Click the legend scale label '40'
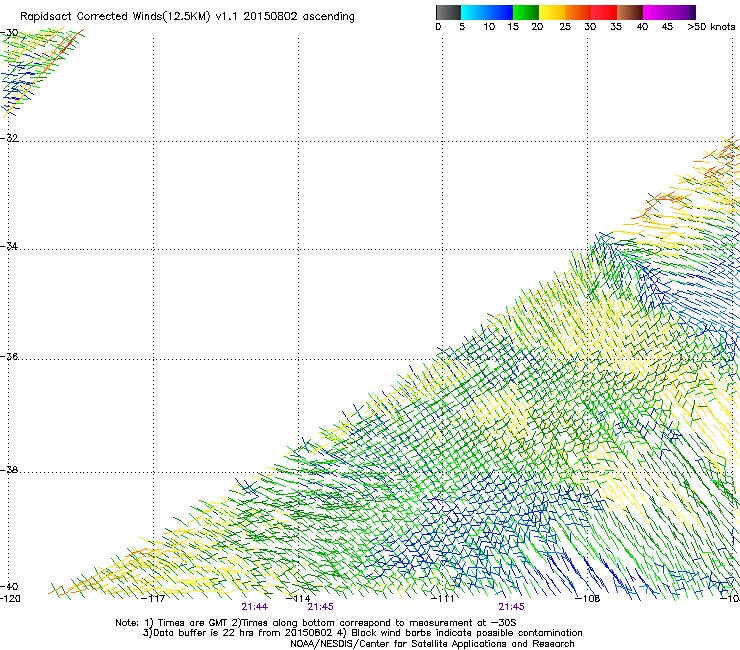 click(642, 27)
